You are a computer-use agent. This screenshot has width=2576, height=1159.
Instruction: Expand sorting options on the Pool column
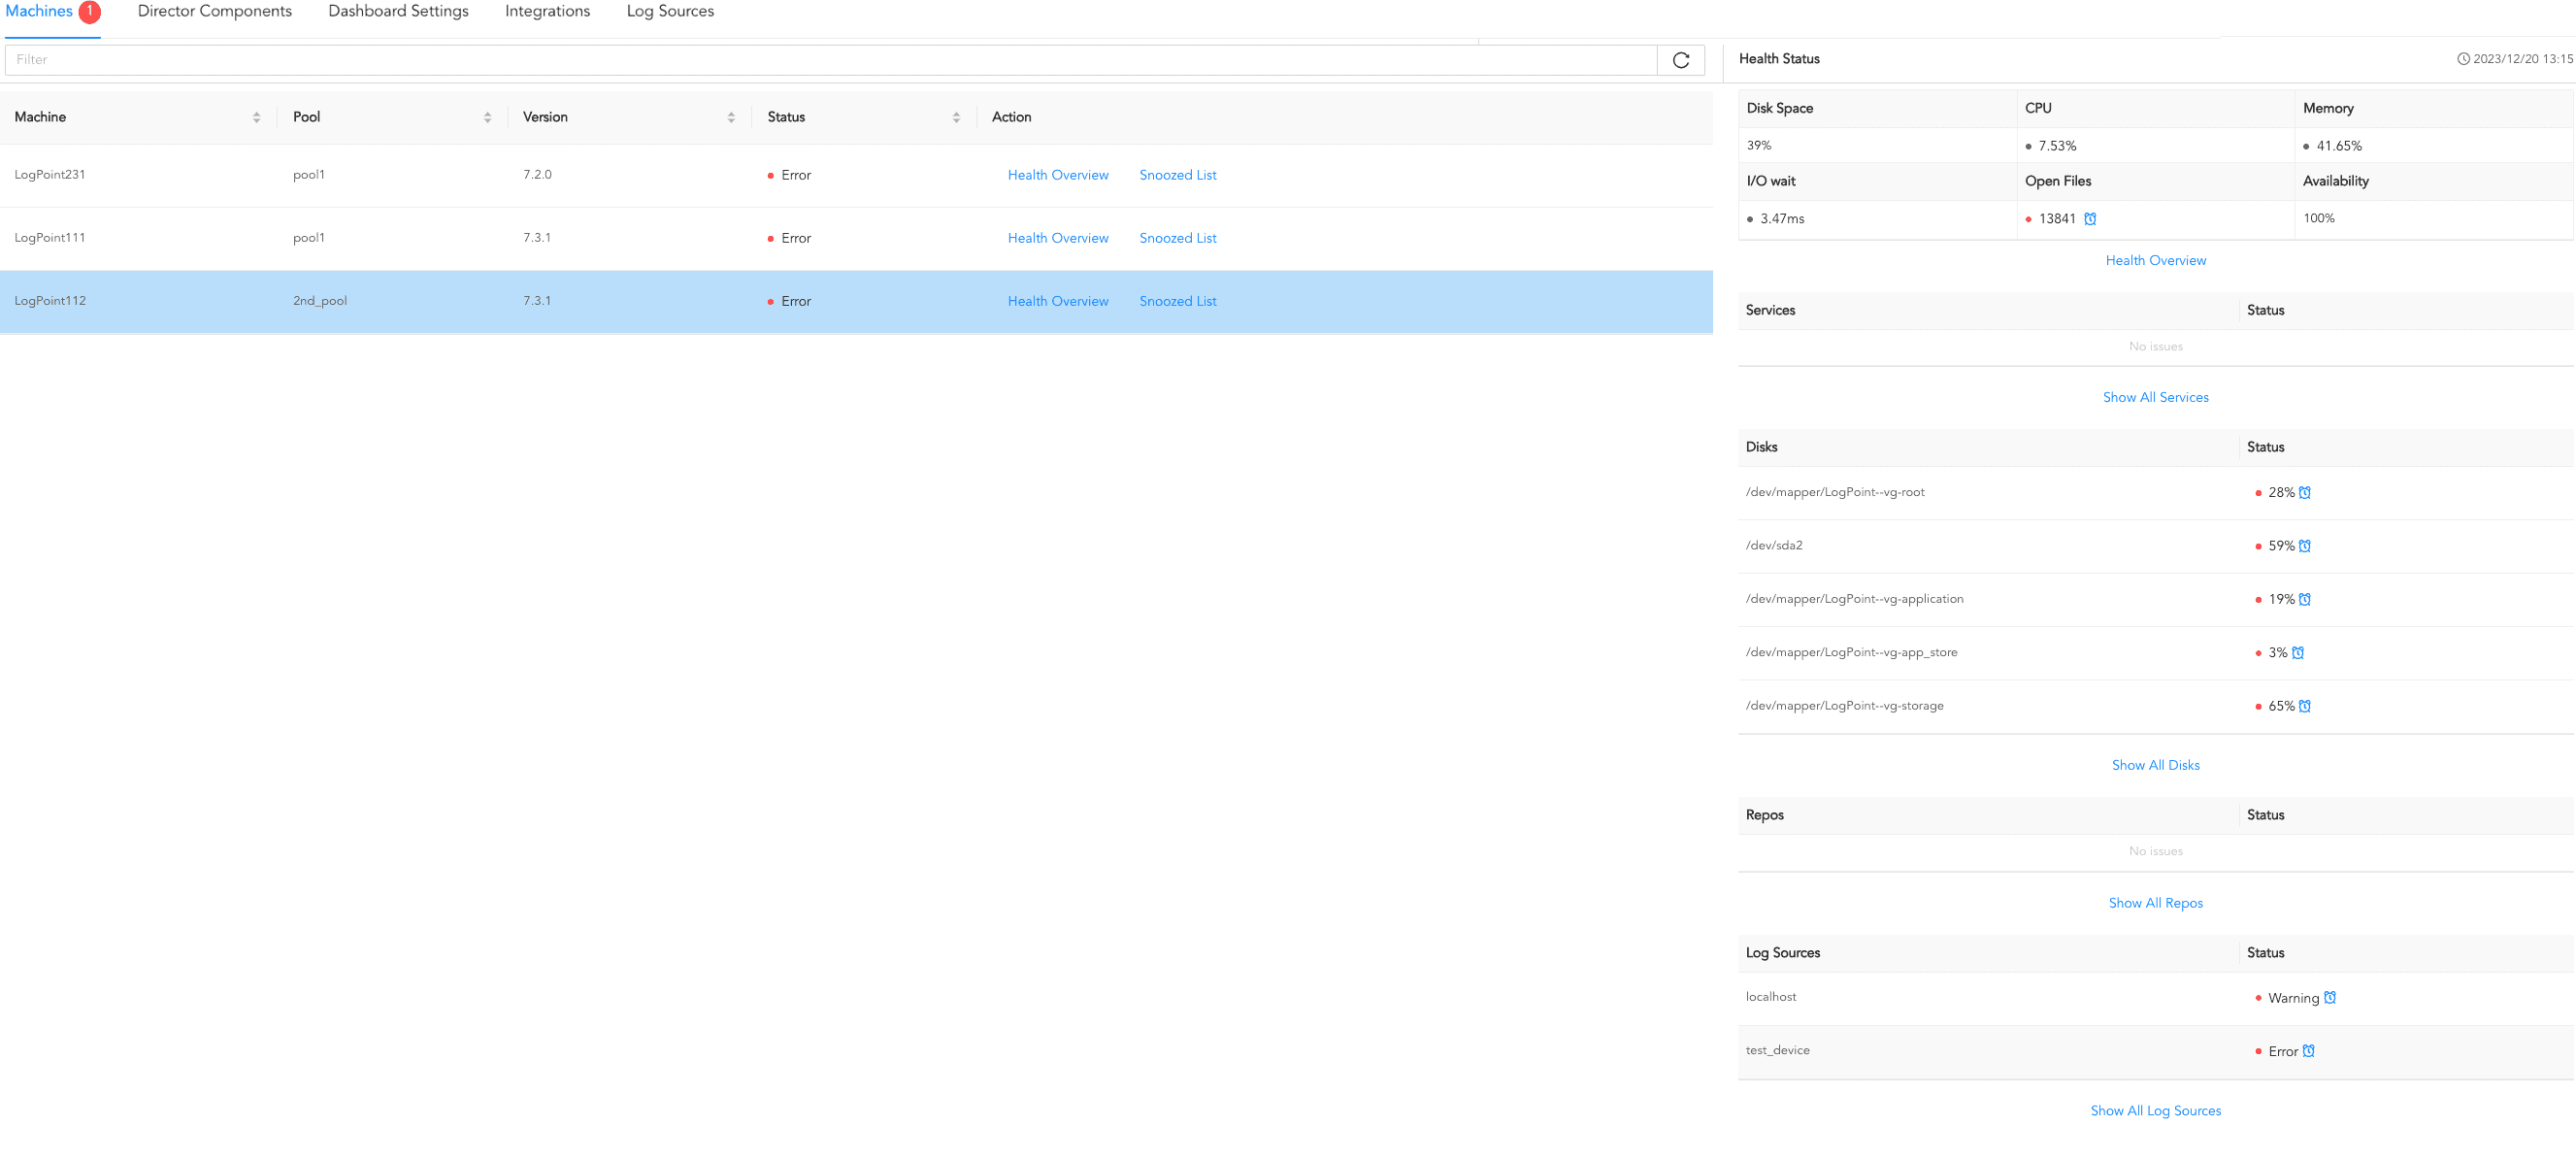(x=488, y=117)
